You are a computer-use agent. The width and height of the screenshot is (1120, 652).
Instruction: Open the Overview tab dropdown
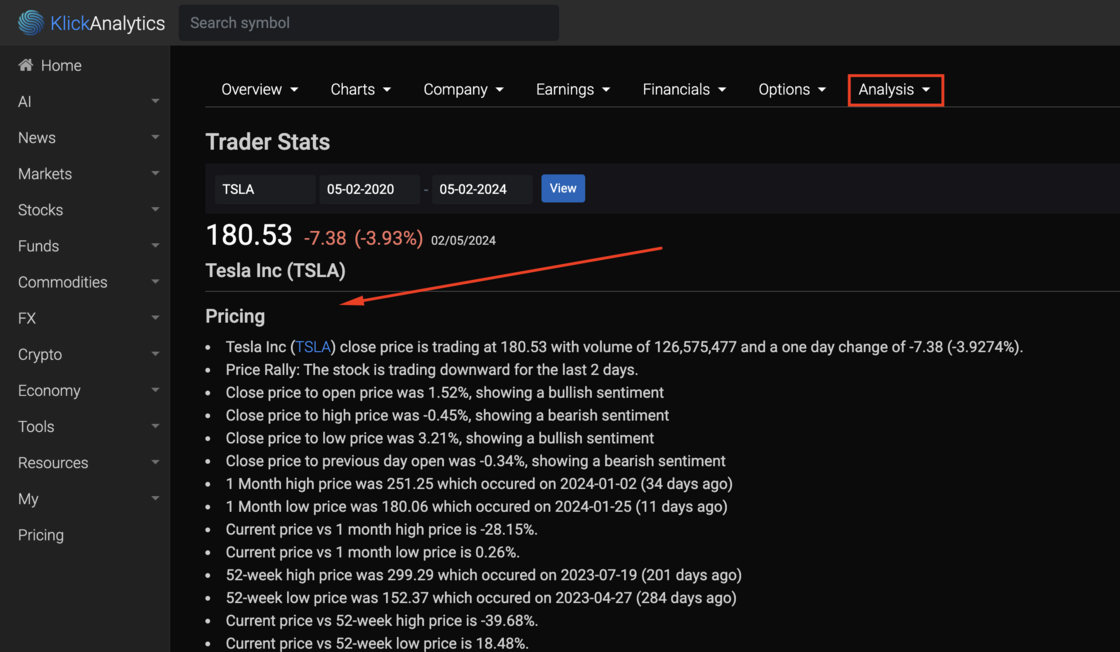(259, 89)
